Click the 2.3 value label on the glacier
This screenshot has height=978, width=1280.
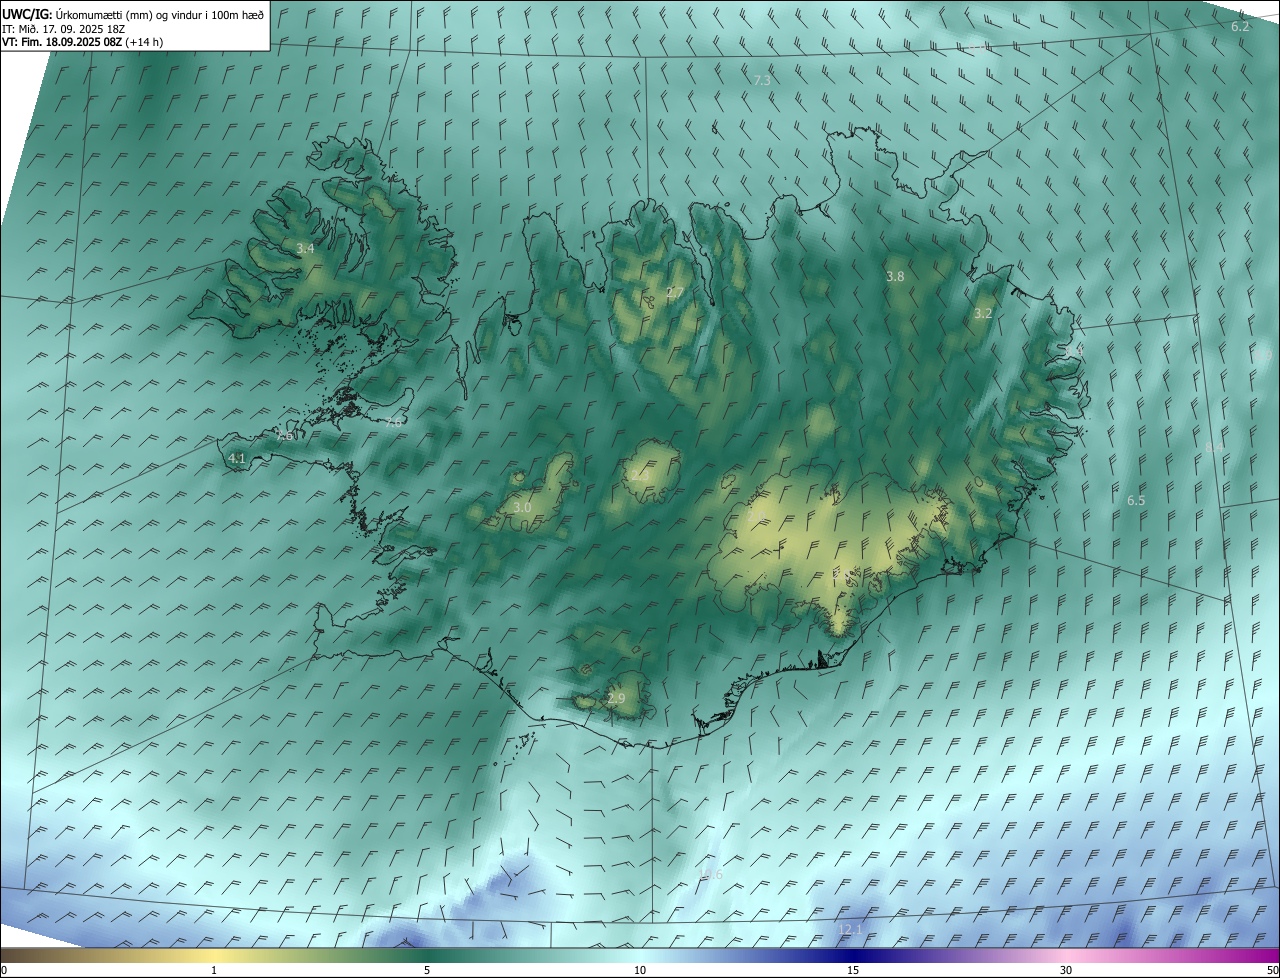click(x=639, y=475)
